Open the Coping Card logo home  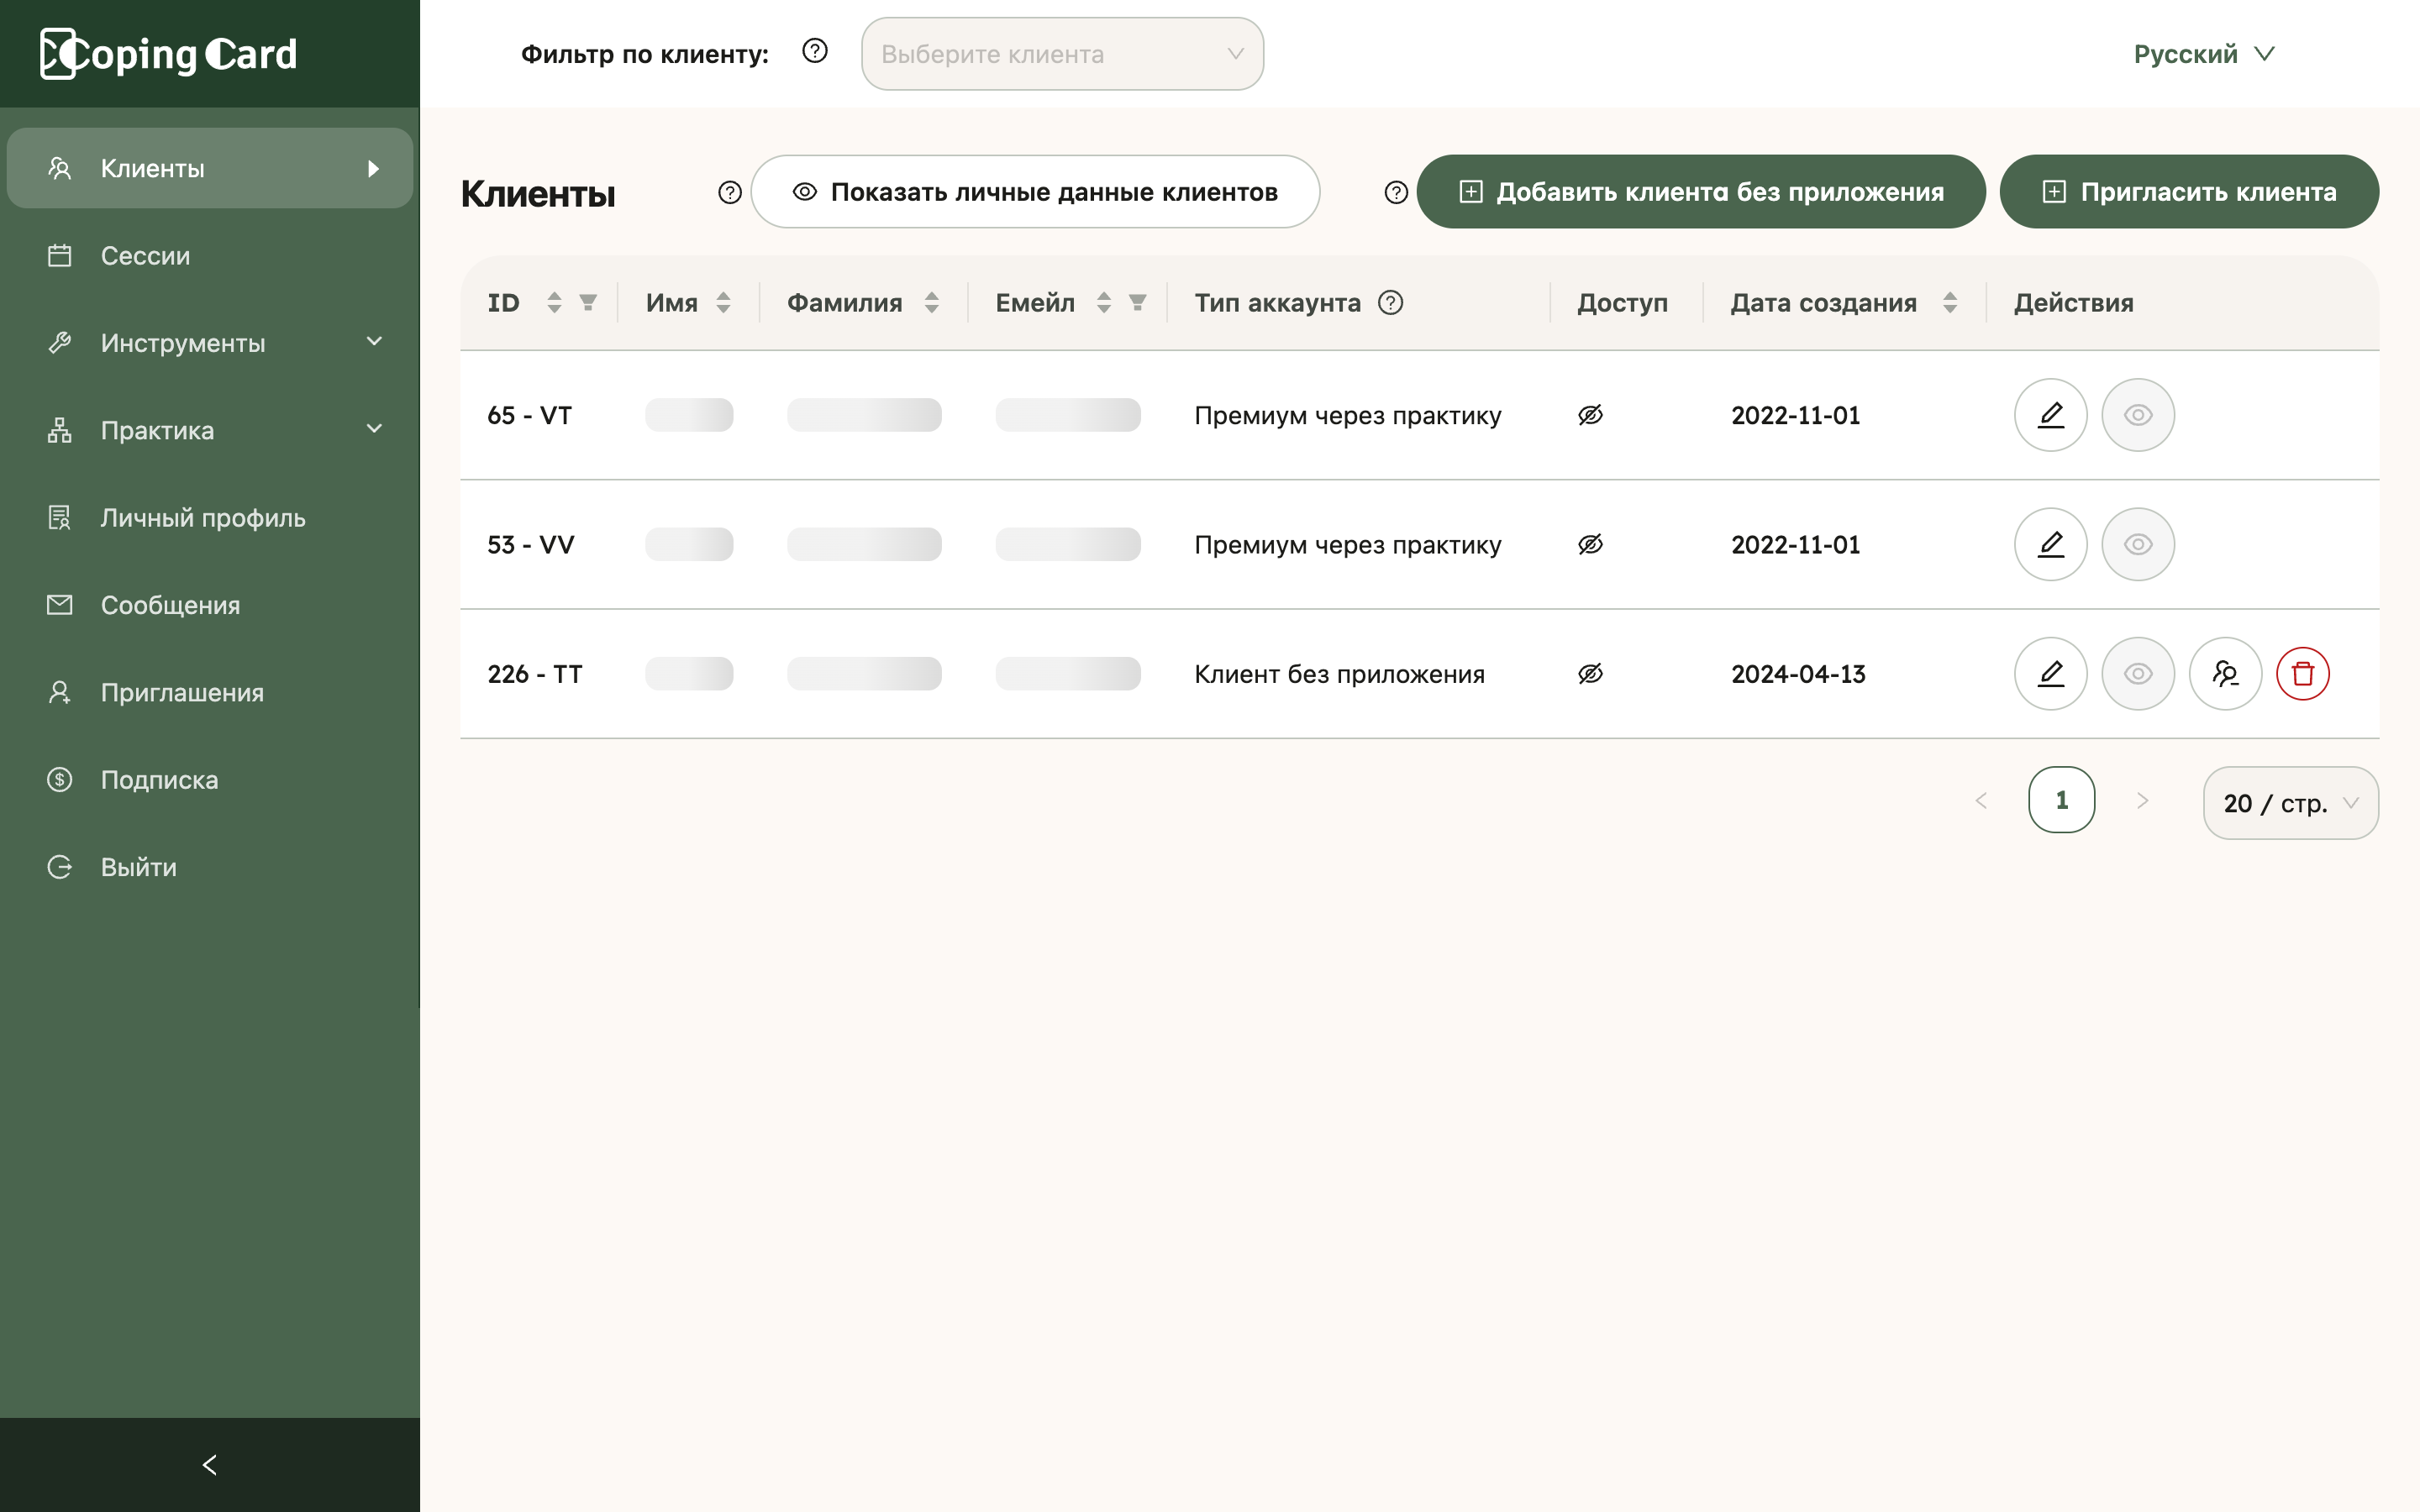[168, 53]
